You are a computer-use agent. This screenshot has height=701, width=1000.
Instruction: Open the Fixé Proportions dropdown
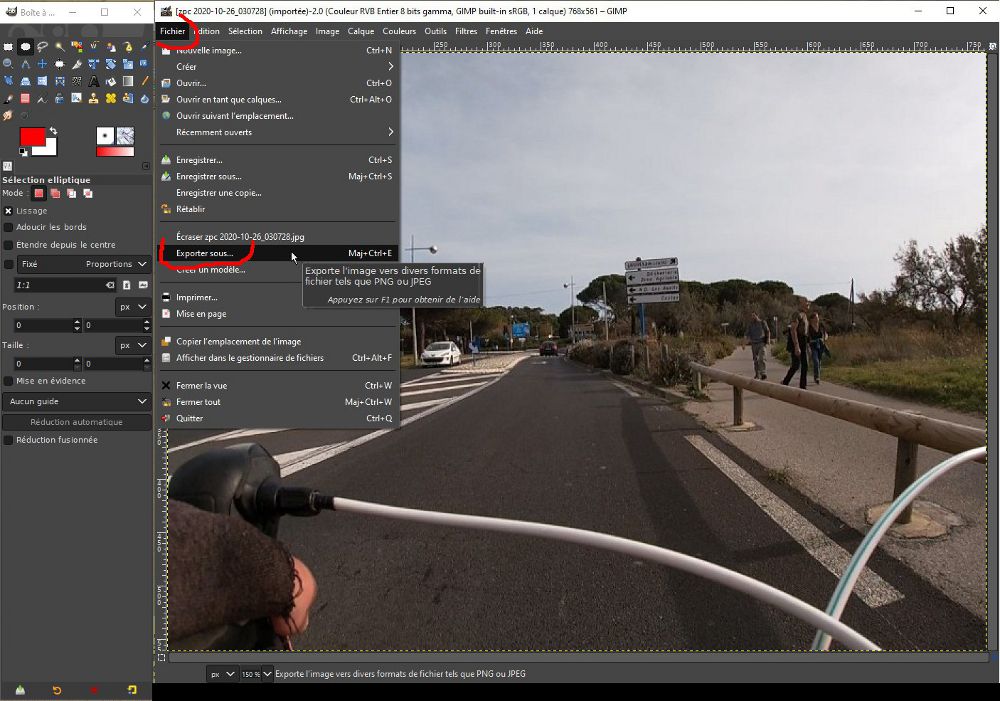coord(83,264)
